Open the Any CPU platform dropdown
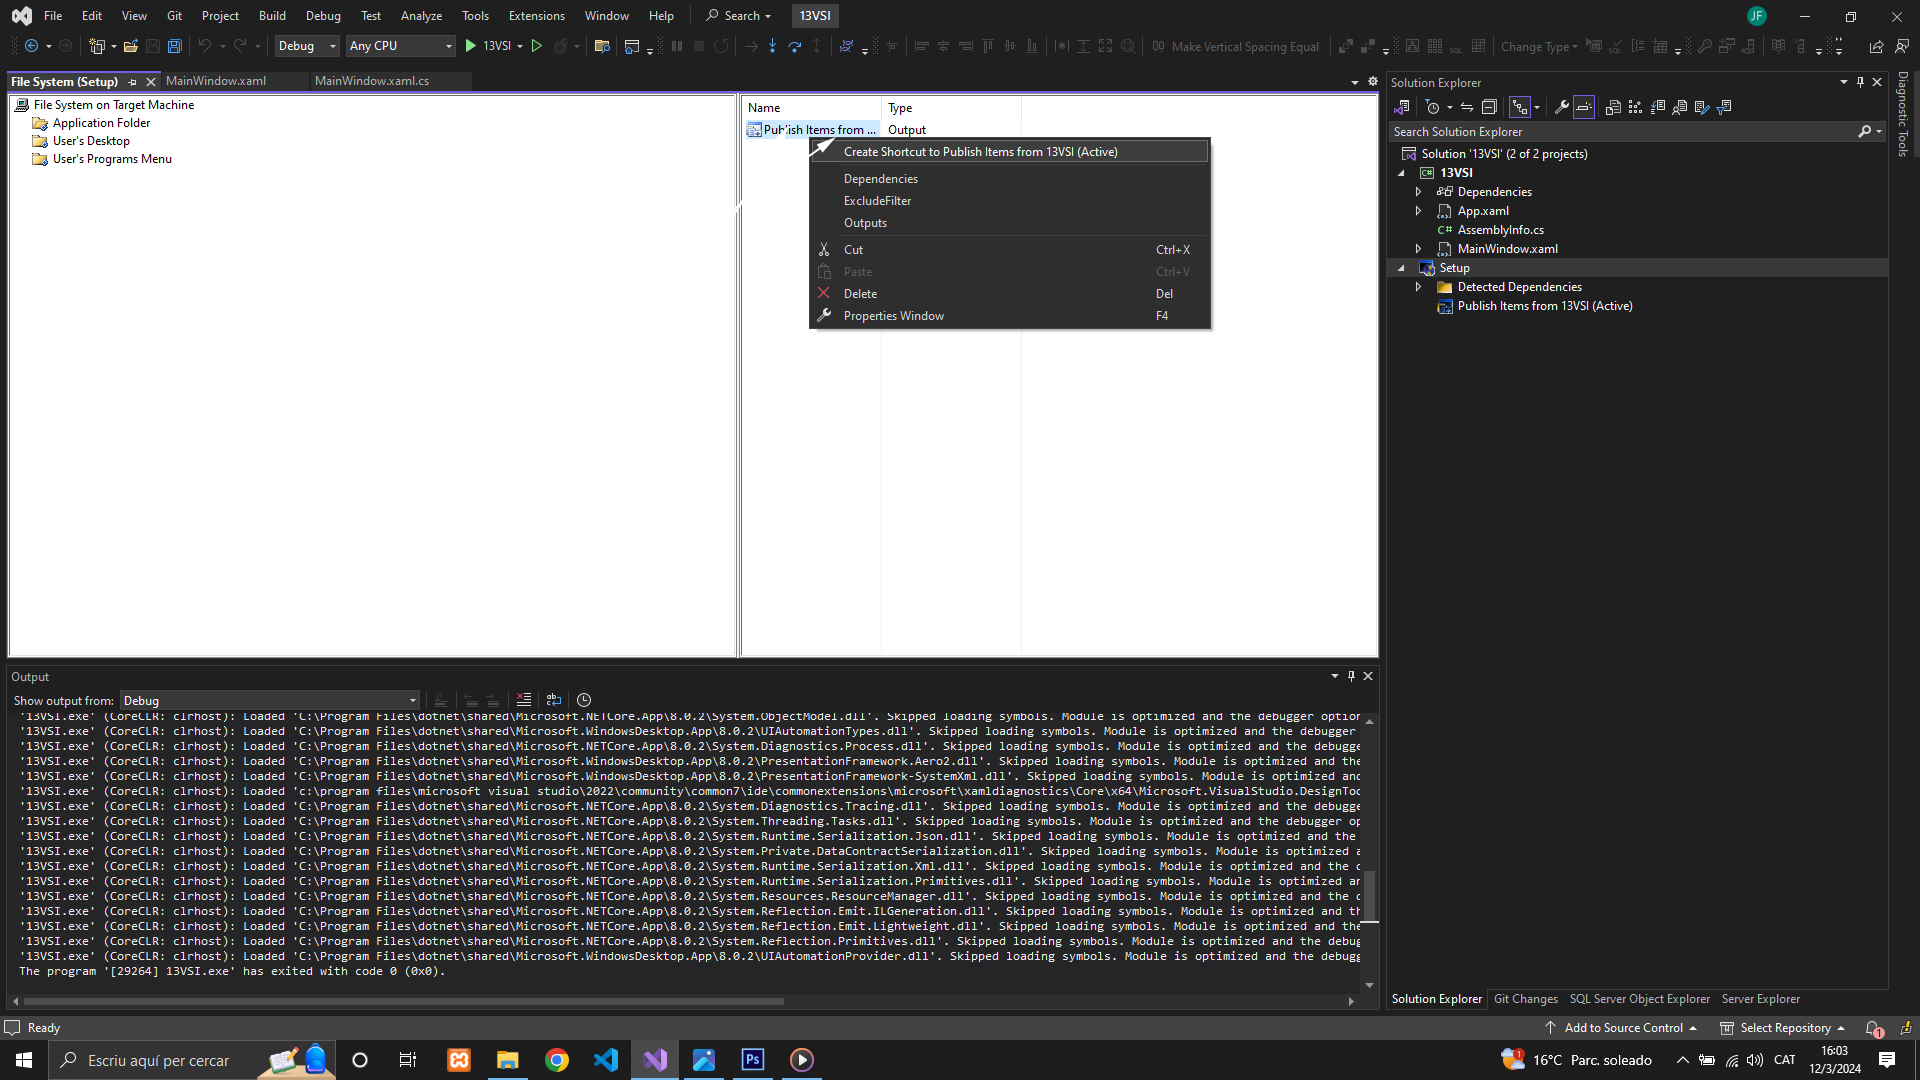The height and width of the screenshot is (1080, 1920). pos(400,46)
